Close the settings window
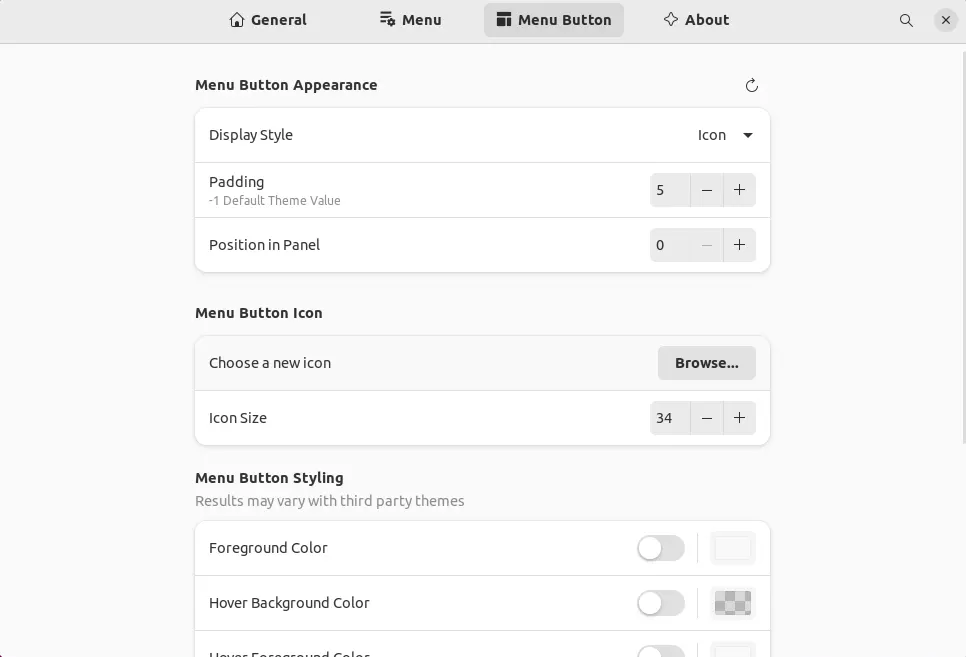966x657 pixels. tap(945, 20)
